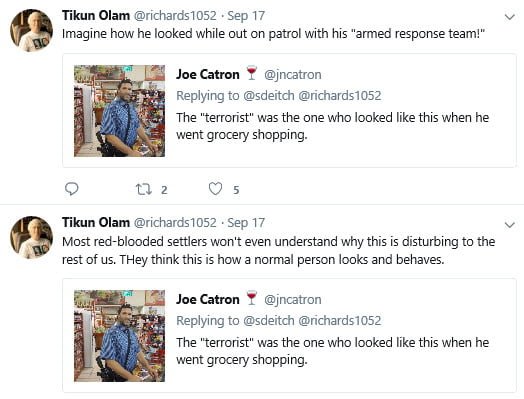Open Tikun Olam profile name in first tweet
Screen dimensions: 524x399
coord(96,16)
